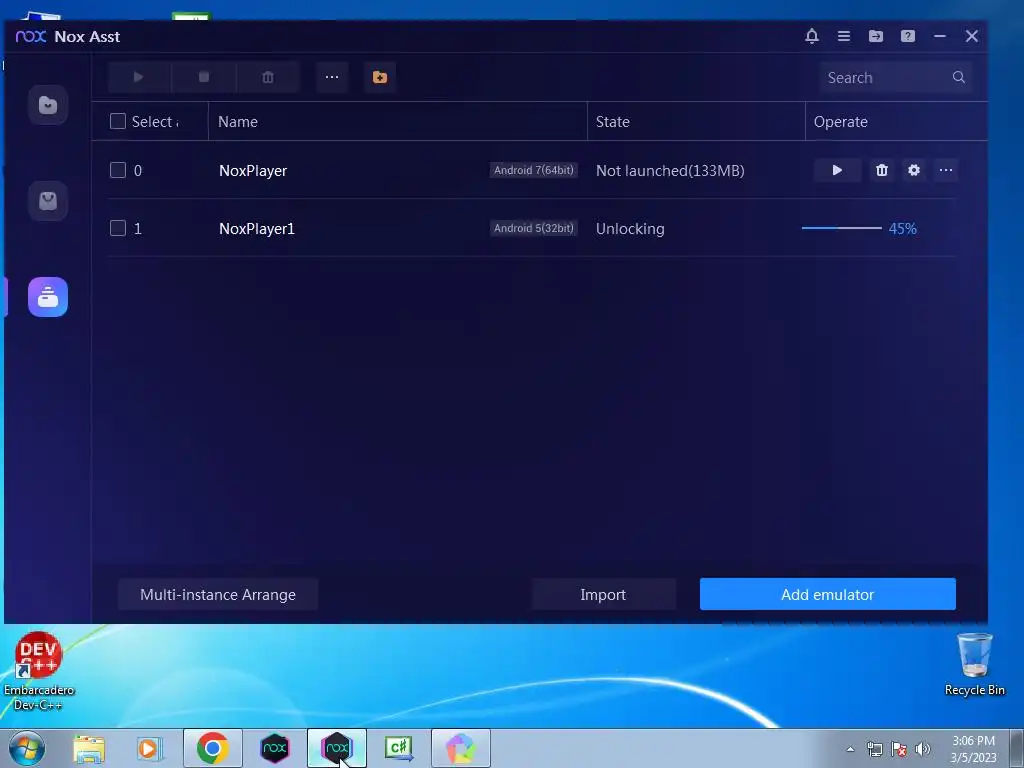Image resolution: width=1024 pixels, height=768 pixels.
Task: Click the Add emulator button
Action: pos(827,594)
